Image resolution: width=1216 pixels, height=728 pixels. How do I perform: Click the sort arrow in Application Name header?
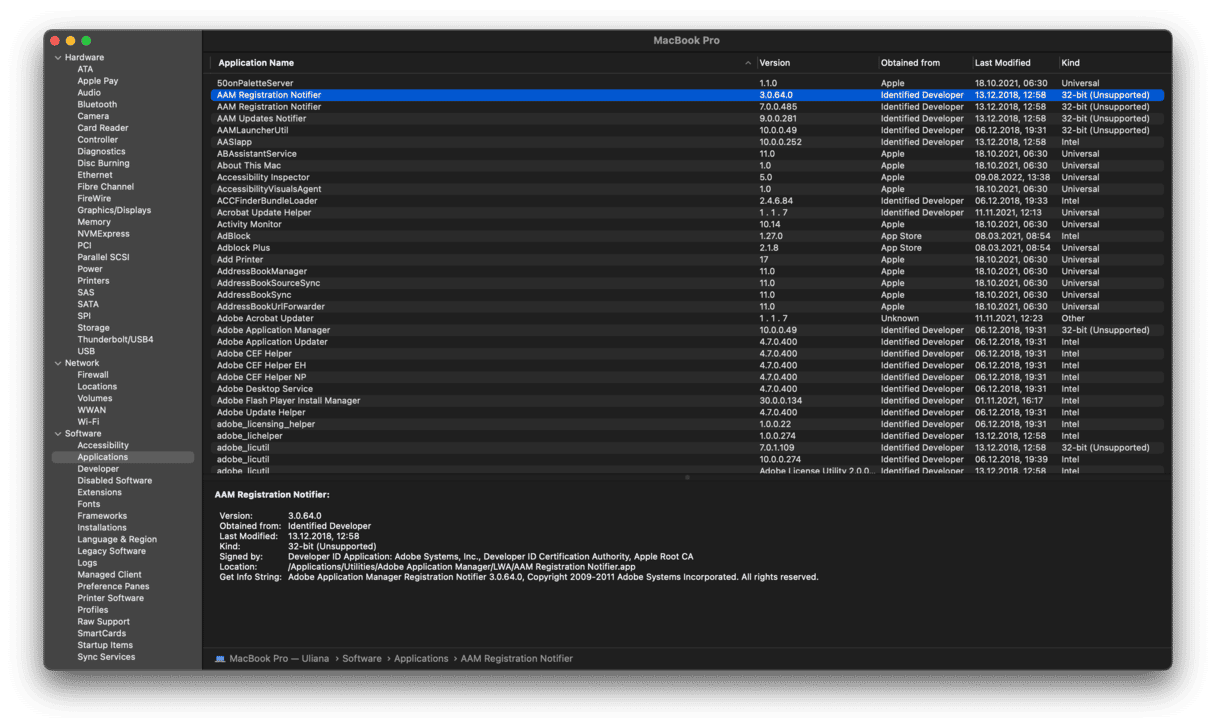click(x=748, y=63)
